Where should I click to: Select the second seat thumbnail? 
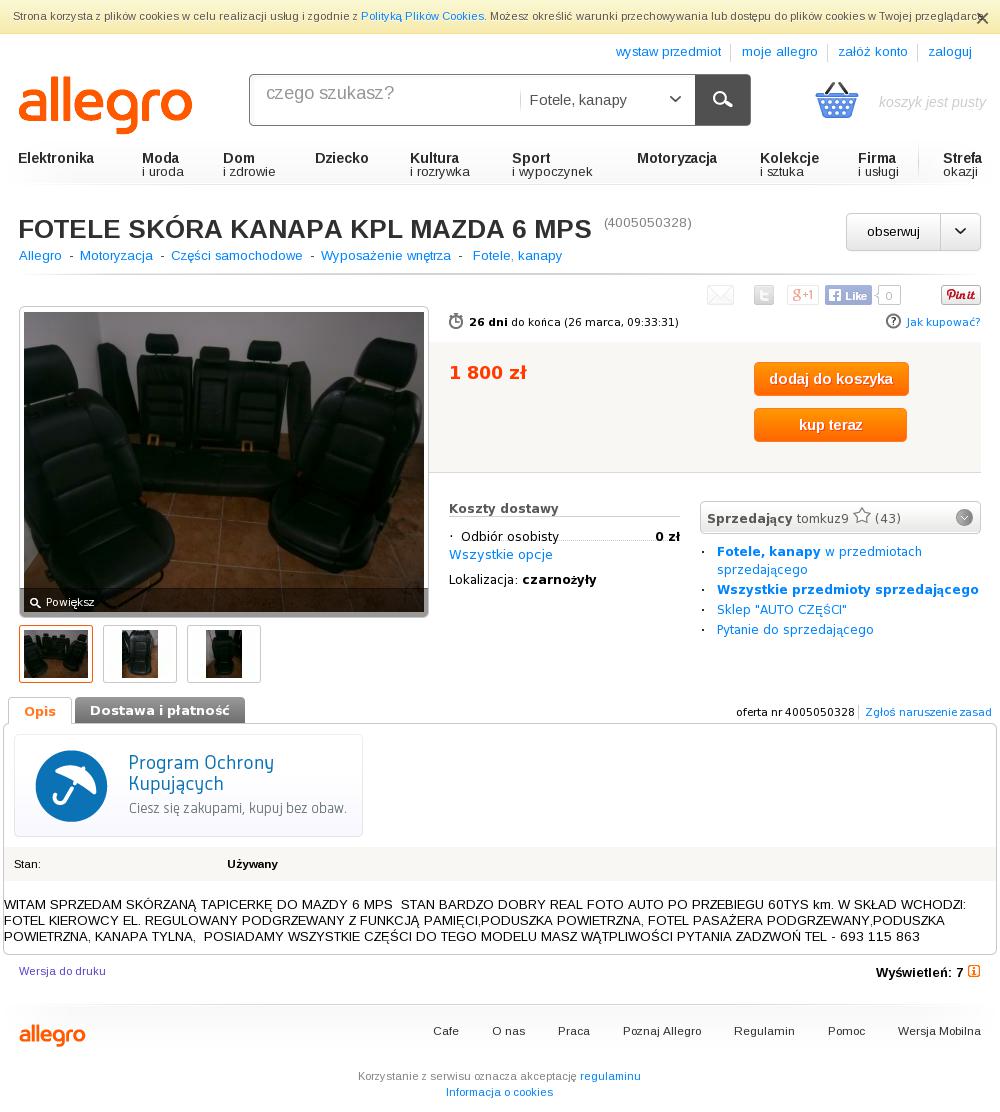pos(140,654)
